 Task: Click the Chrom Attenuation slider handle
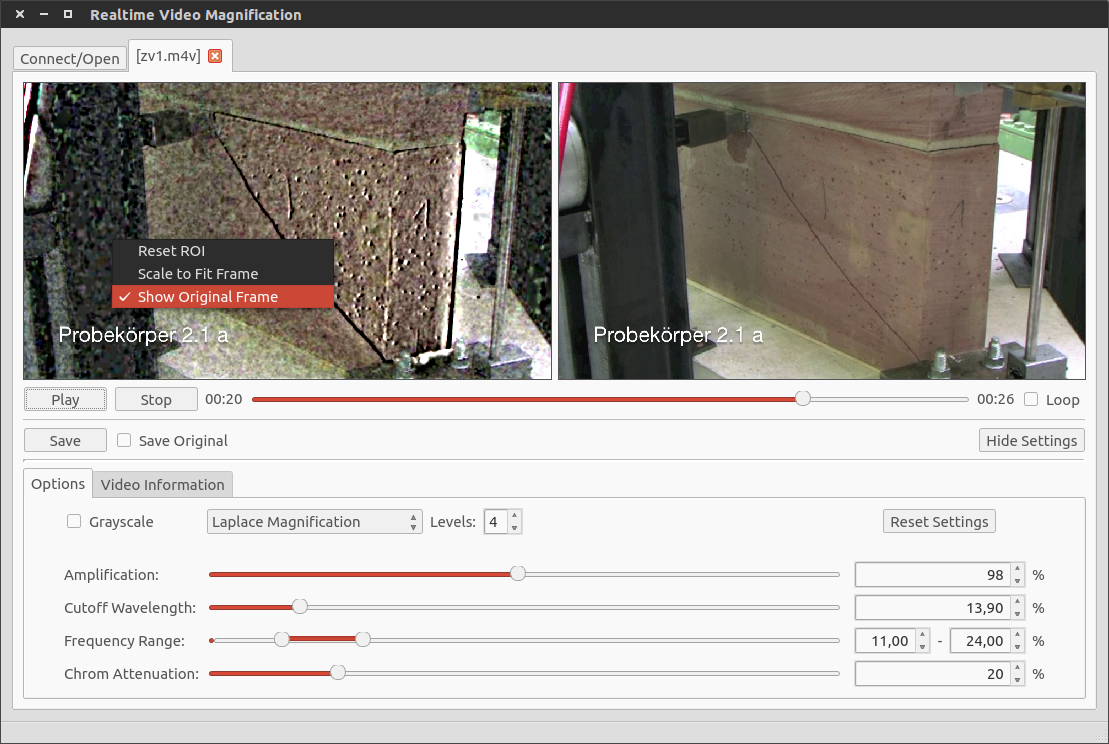click(337, 673)
